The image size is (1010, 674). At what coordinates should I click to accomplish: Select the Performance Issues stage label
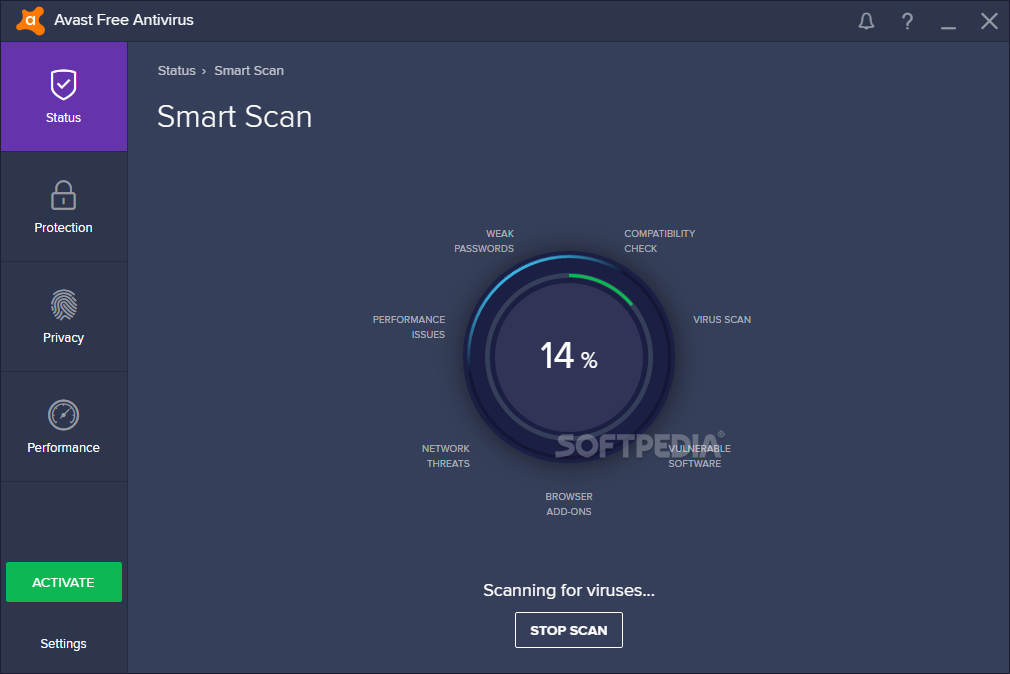coord(409,327)
